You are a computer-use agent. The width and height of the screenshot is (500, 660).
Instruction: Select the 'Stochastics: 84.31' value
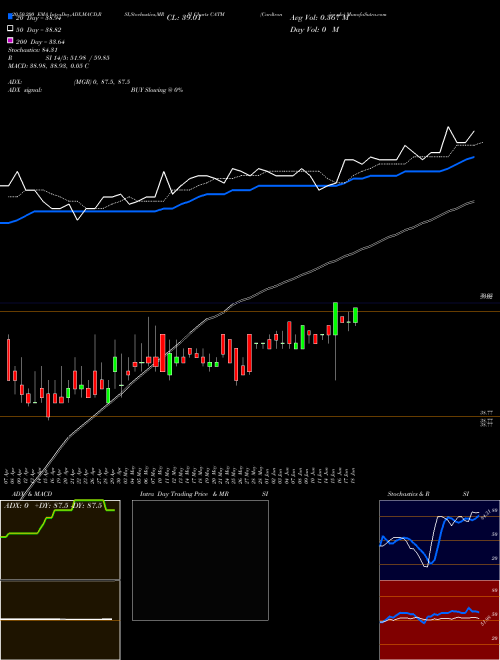pyautogui.click(x=33, y=50)
